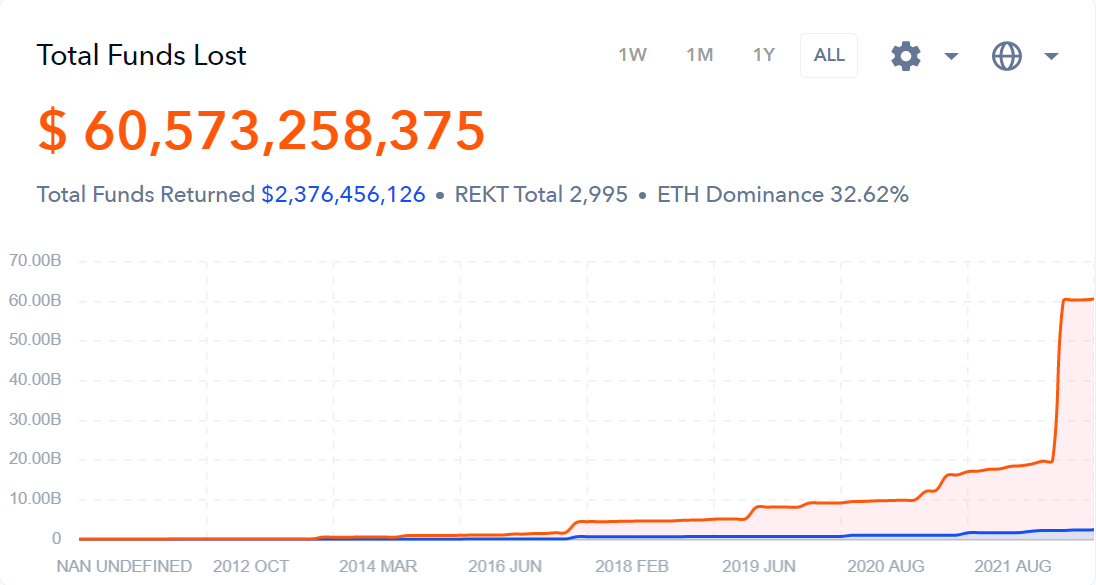Click the orange line's 60B plateau
The width and height of the screenshot is (1096, 585).
click(x=1079, y=300)
